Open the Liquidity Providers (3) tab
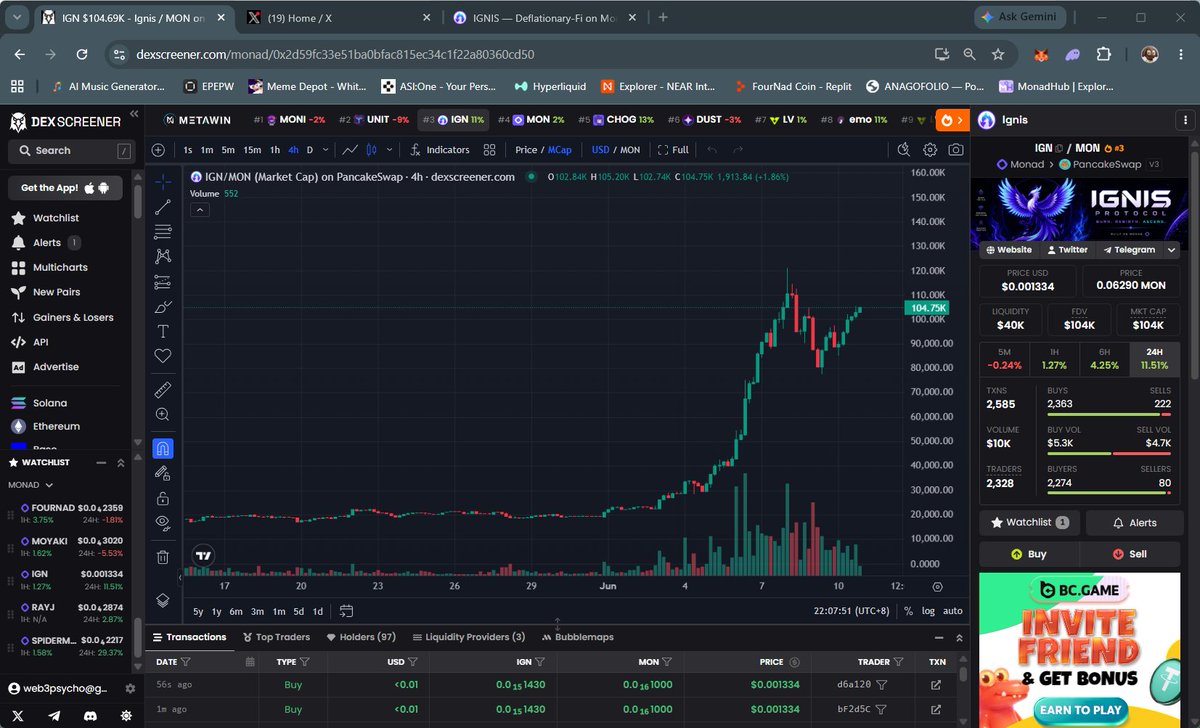1200x728 pixels. pyautogui.click(x=468, y=637)
